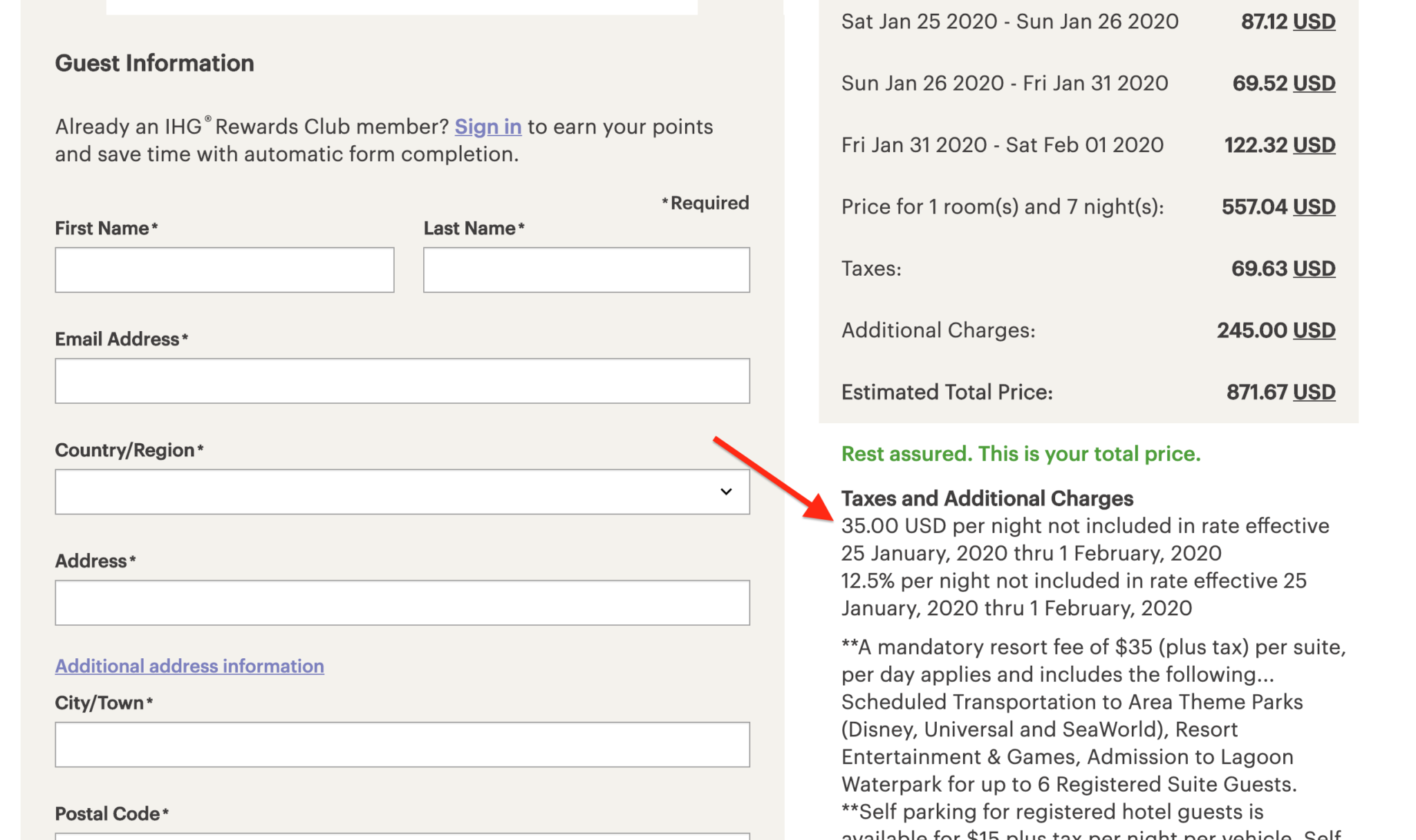Image resolution: width=1416 pixels, height=840 pixels.
Task: Click the City/Town input box
Action: [402, 745]
